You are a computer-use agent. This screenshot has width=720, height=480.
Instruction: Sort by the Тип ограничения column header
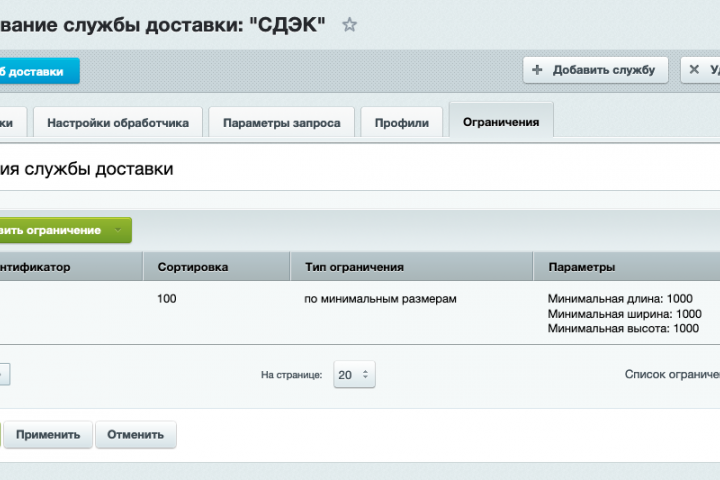(x=411, y=267)
